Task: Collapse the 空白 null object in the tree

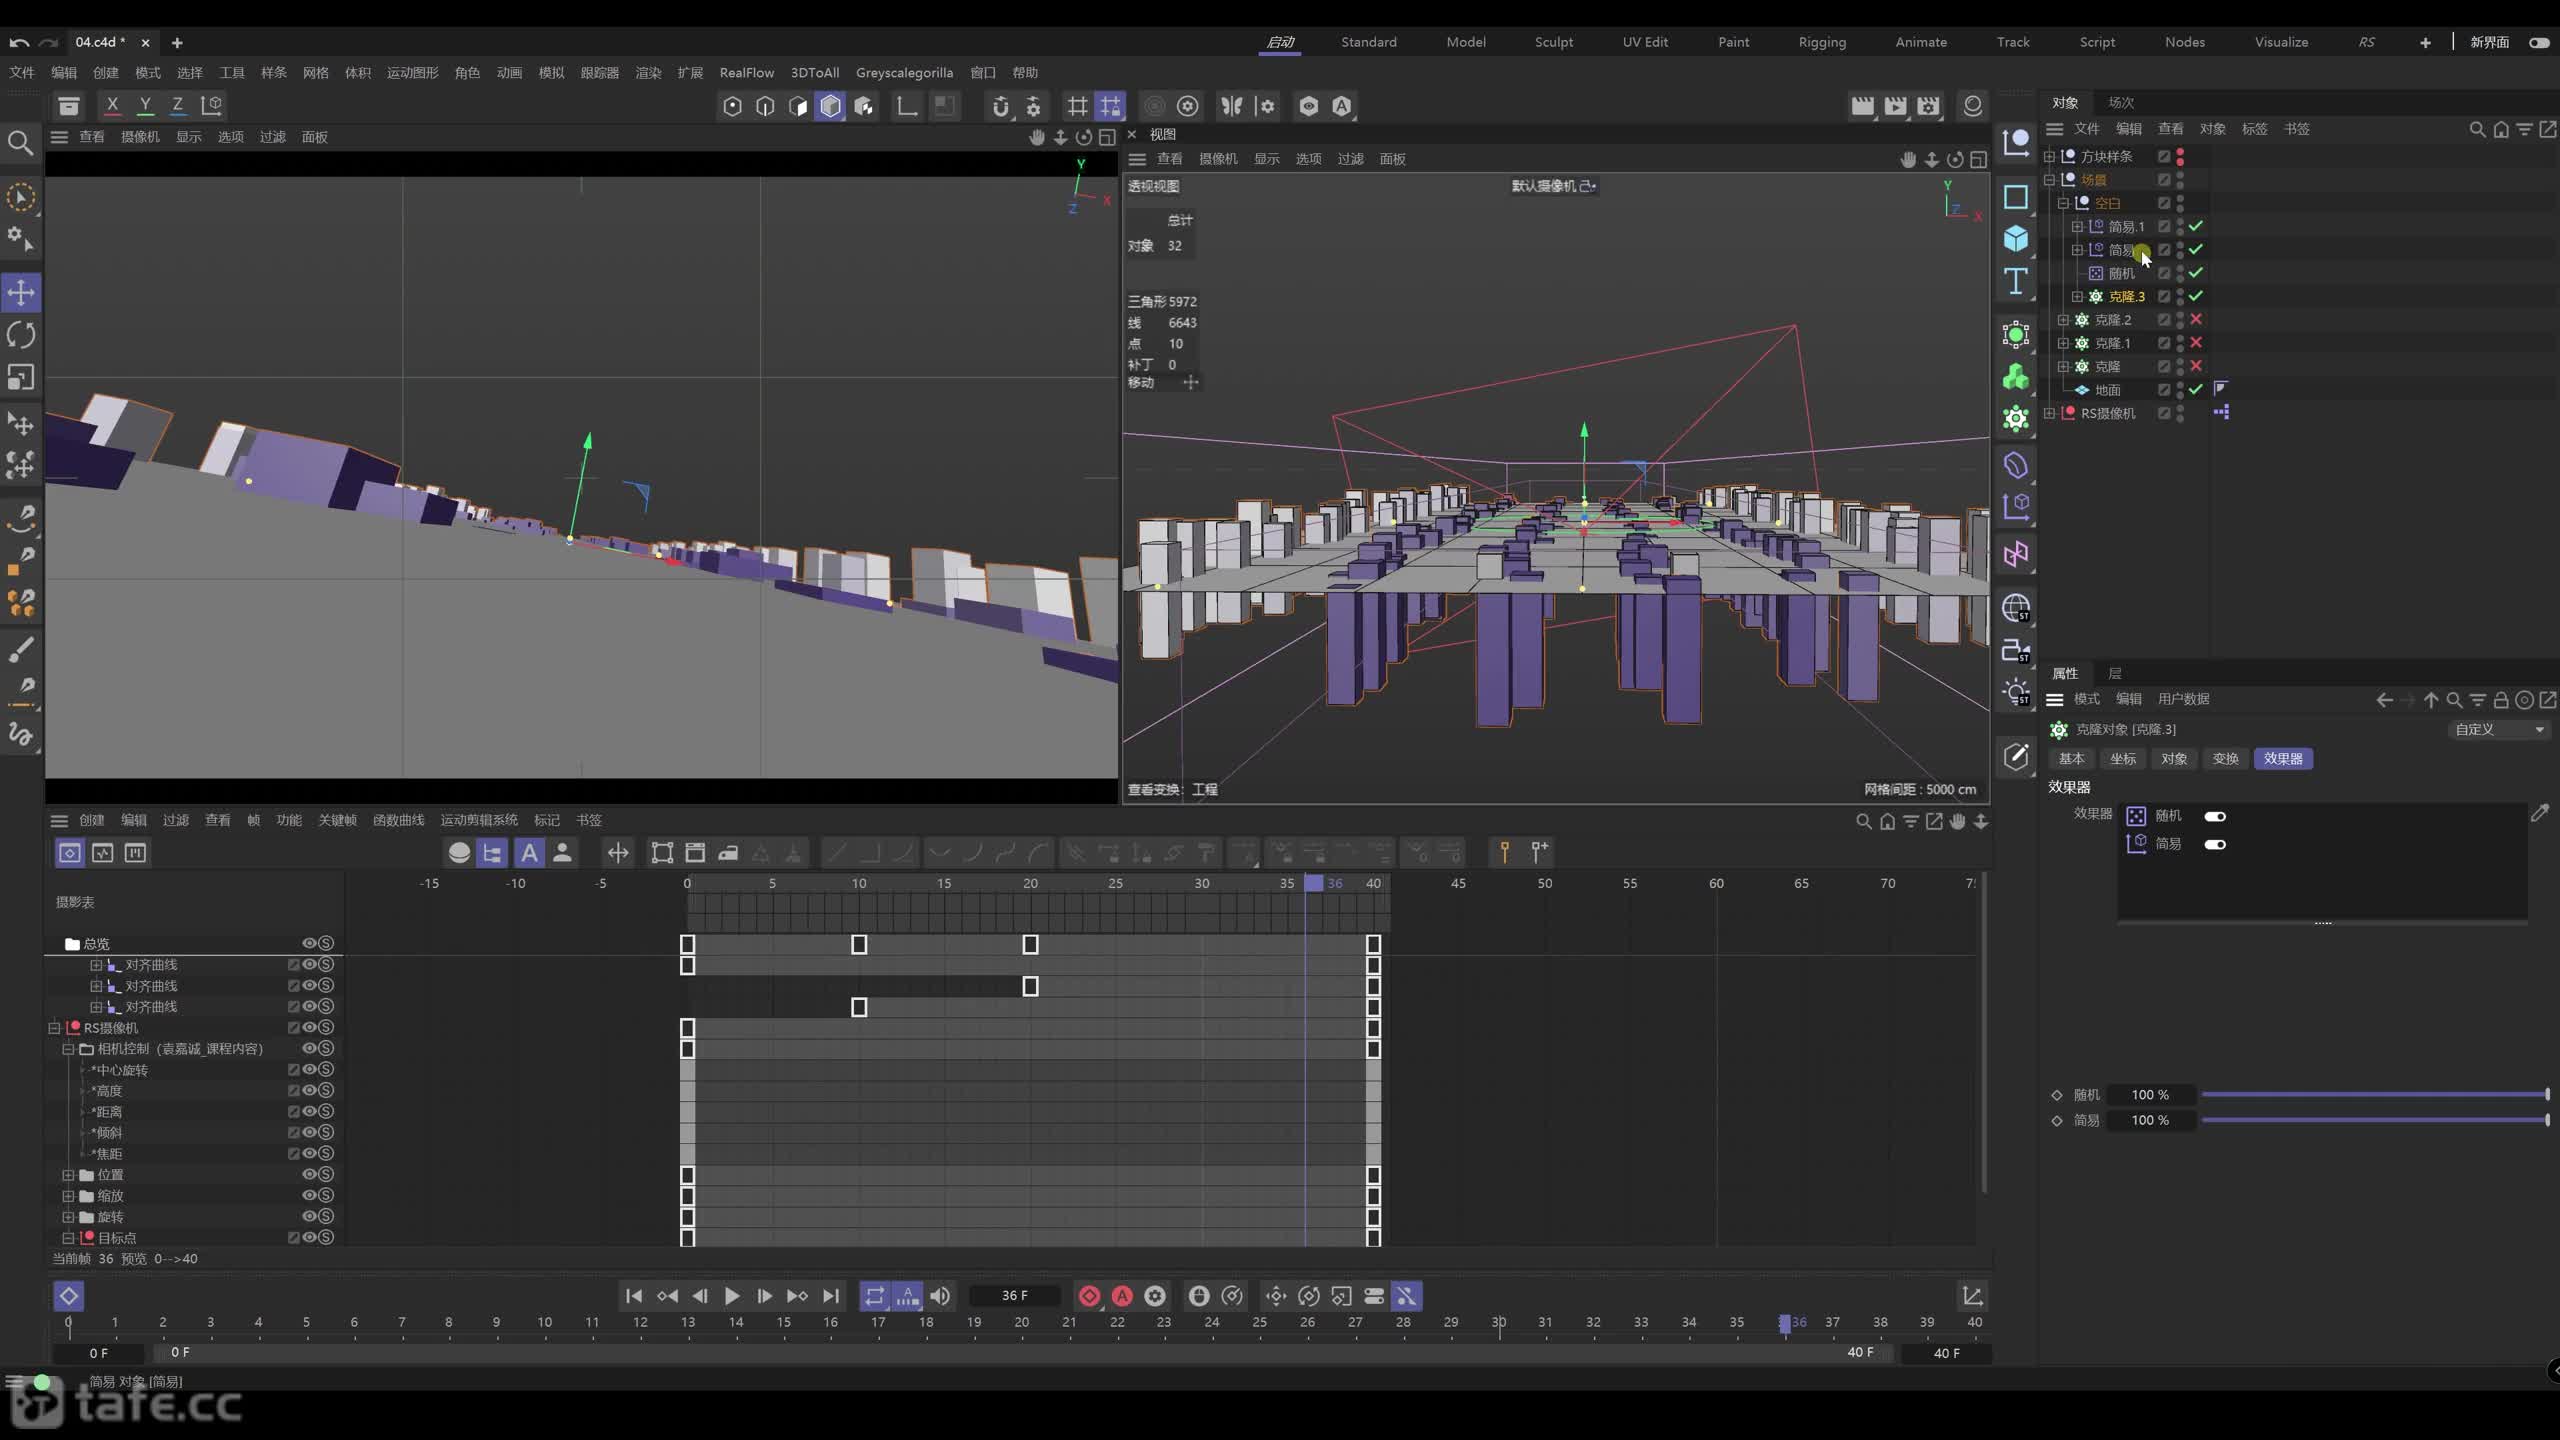Action: (x=2063, y=203)
